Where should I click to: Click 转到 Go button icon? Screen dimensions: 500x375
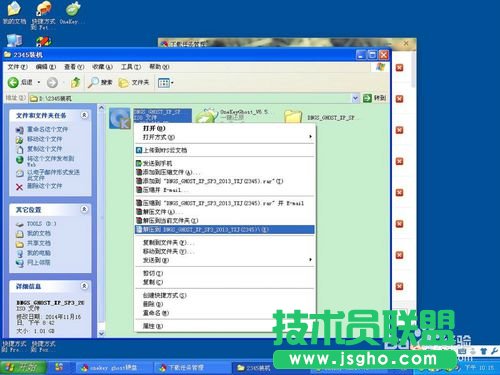pyautogui.click(x=367, y=98)
